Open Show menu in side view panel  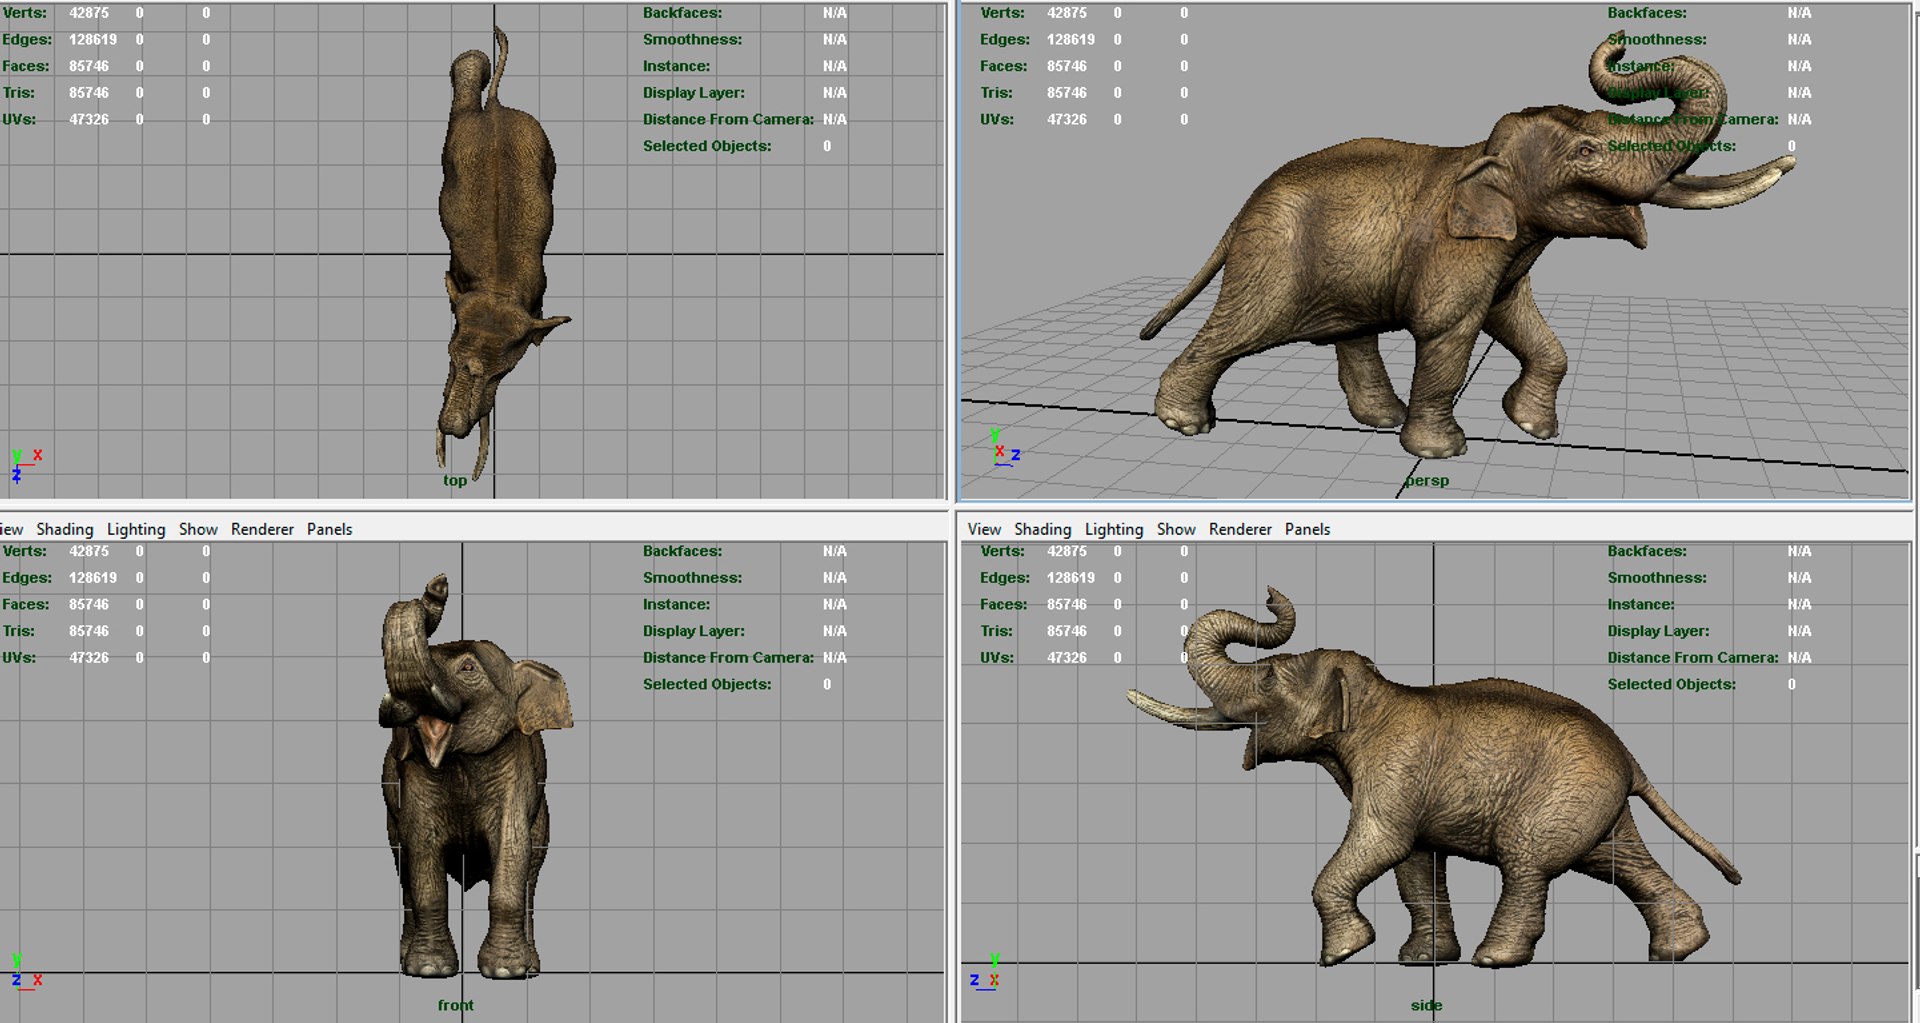1176,529
